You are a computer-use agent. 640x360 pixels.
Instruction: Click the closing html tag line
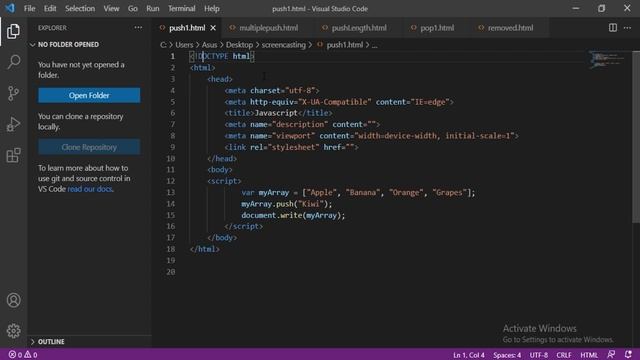[205, 249]
